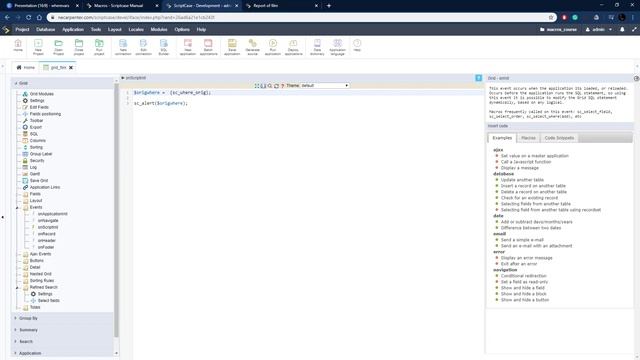This screenshot has width=640, height=360.
Task: Collapse the Events tree node arrow
Action: click(x=18, y=208)
